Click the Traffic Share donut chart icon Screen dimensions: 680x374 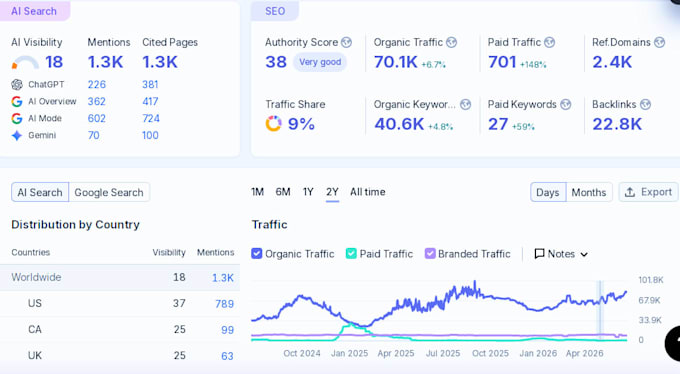click(x=274, y=124)
